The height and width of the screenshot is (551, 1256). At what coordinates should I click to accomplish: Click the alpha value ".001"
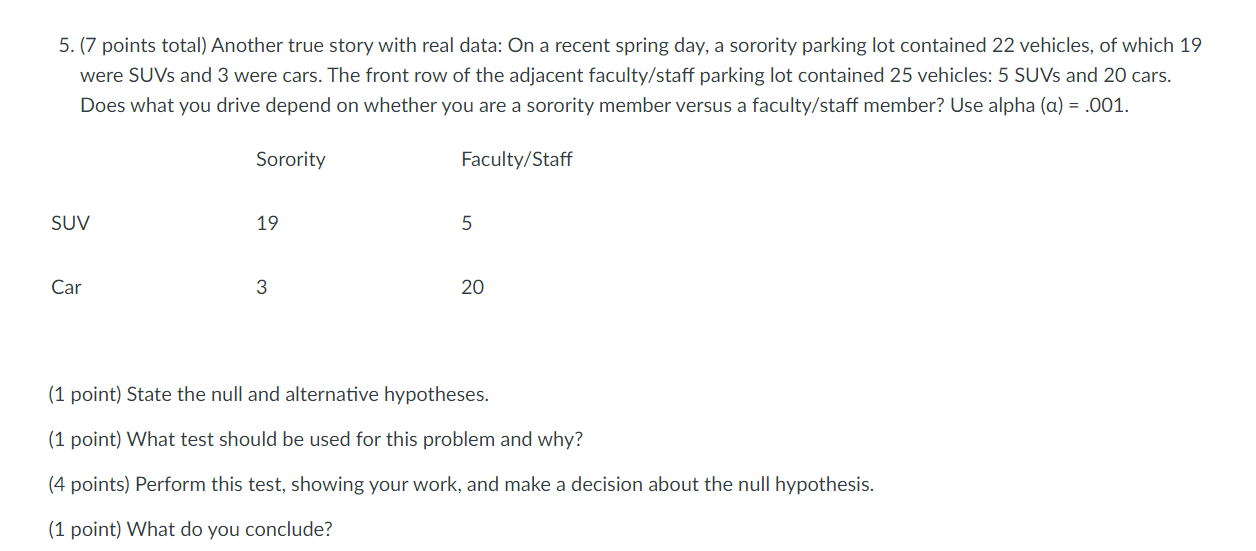(x=1107, y=105)
